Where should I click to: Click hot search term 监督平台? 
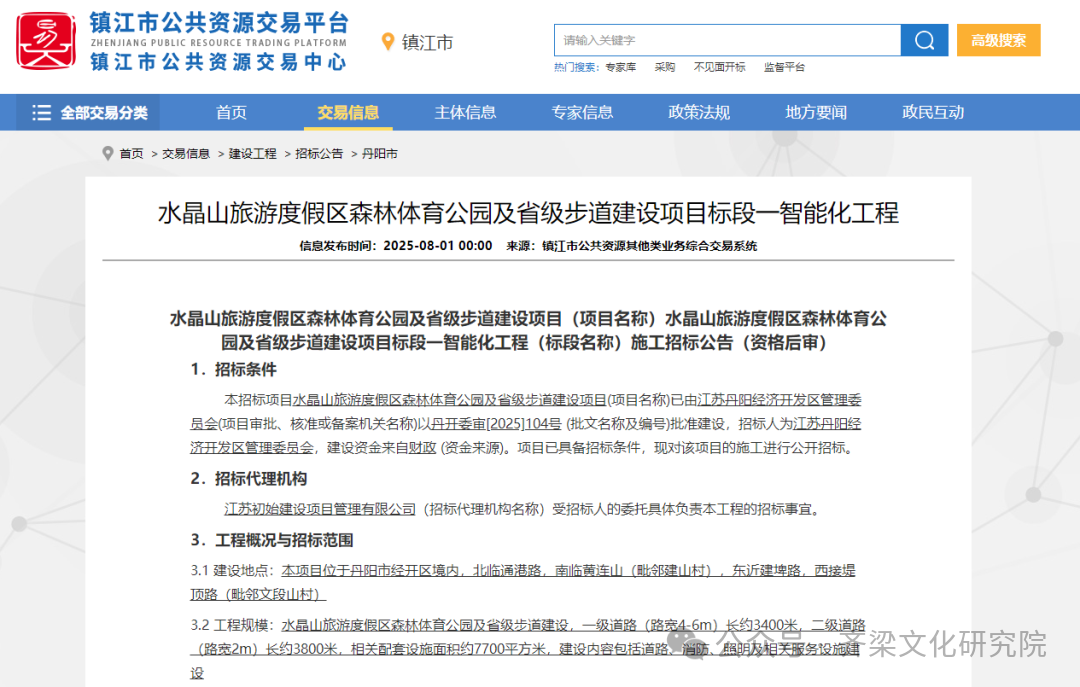click(785, 67)
